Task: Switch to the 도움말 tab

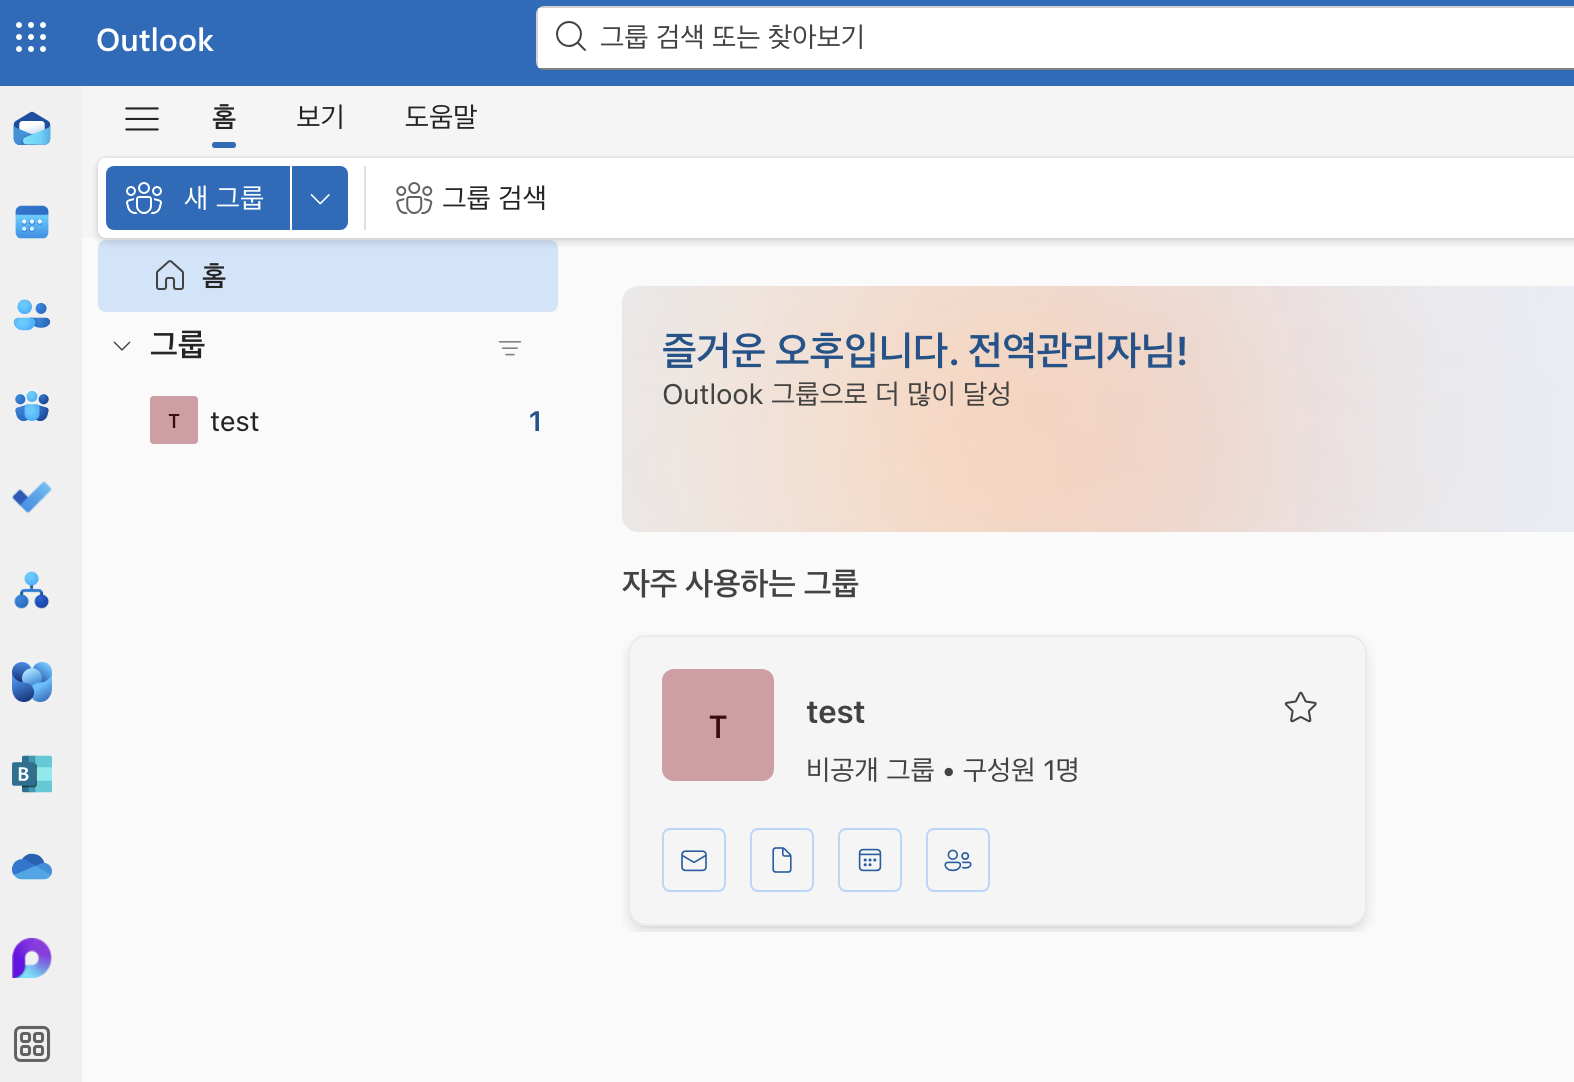Action: (441, 117)
